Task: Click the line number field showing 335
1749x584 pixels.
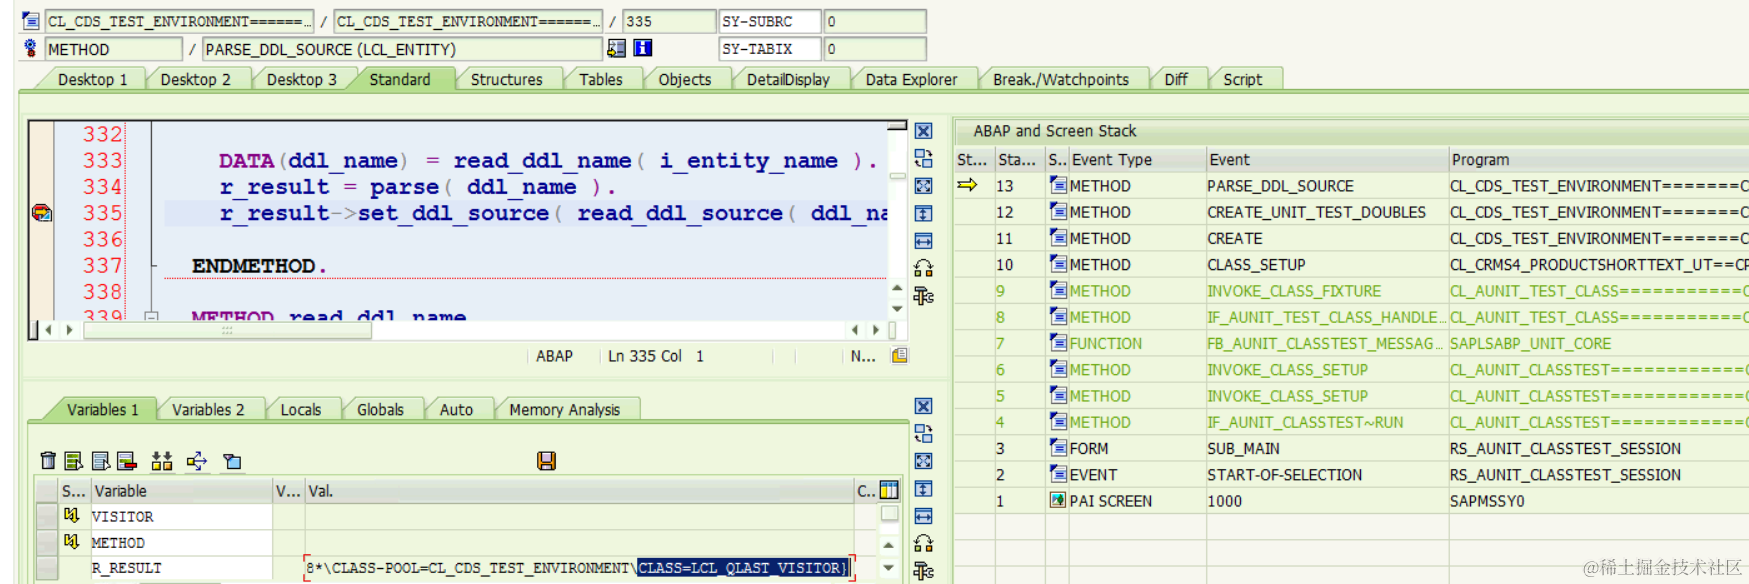Action: [667, 21]
